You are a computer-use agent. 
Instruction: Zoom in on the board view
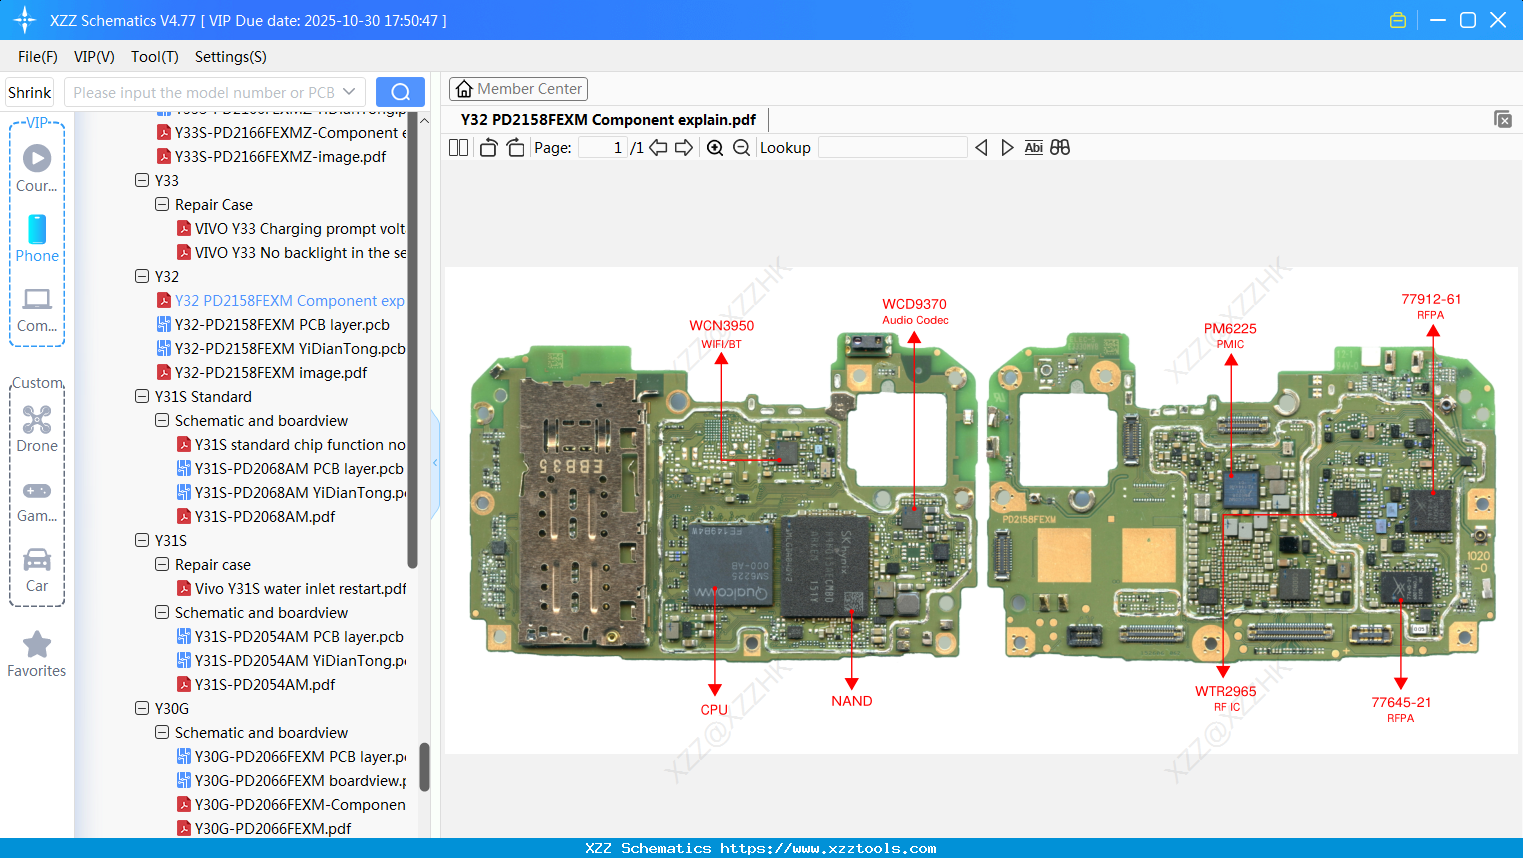(x=715, y=147)
